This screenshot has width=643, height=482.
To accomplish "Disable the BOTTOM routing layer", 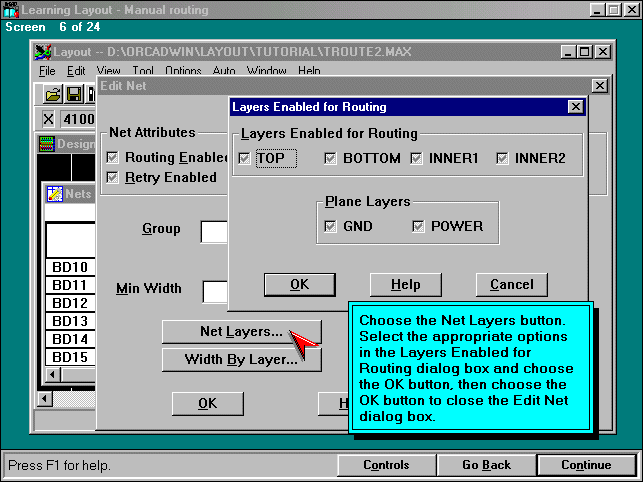I will click(x=331, y=158).
